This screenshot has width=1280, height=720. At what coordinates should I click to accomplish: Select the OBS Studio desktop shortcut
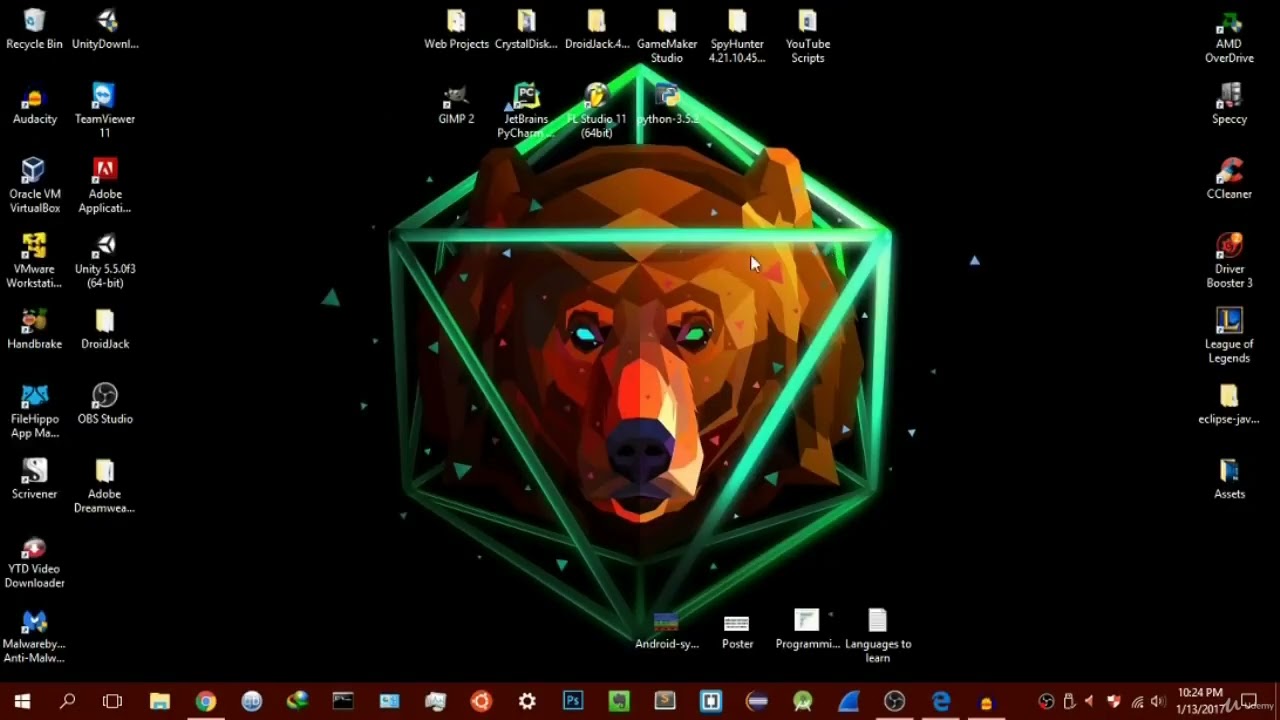tap(105, 404)
